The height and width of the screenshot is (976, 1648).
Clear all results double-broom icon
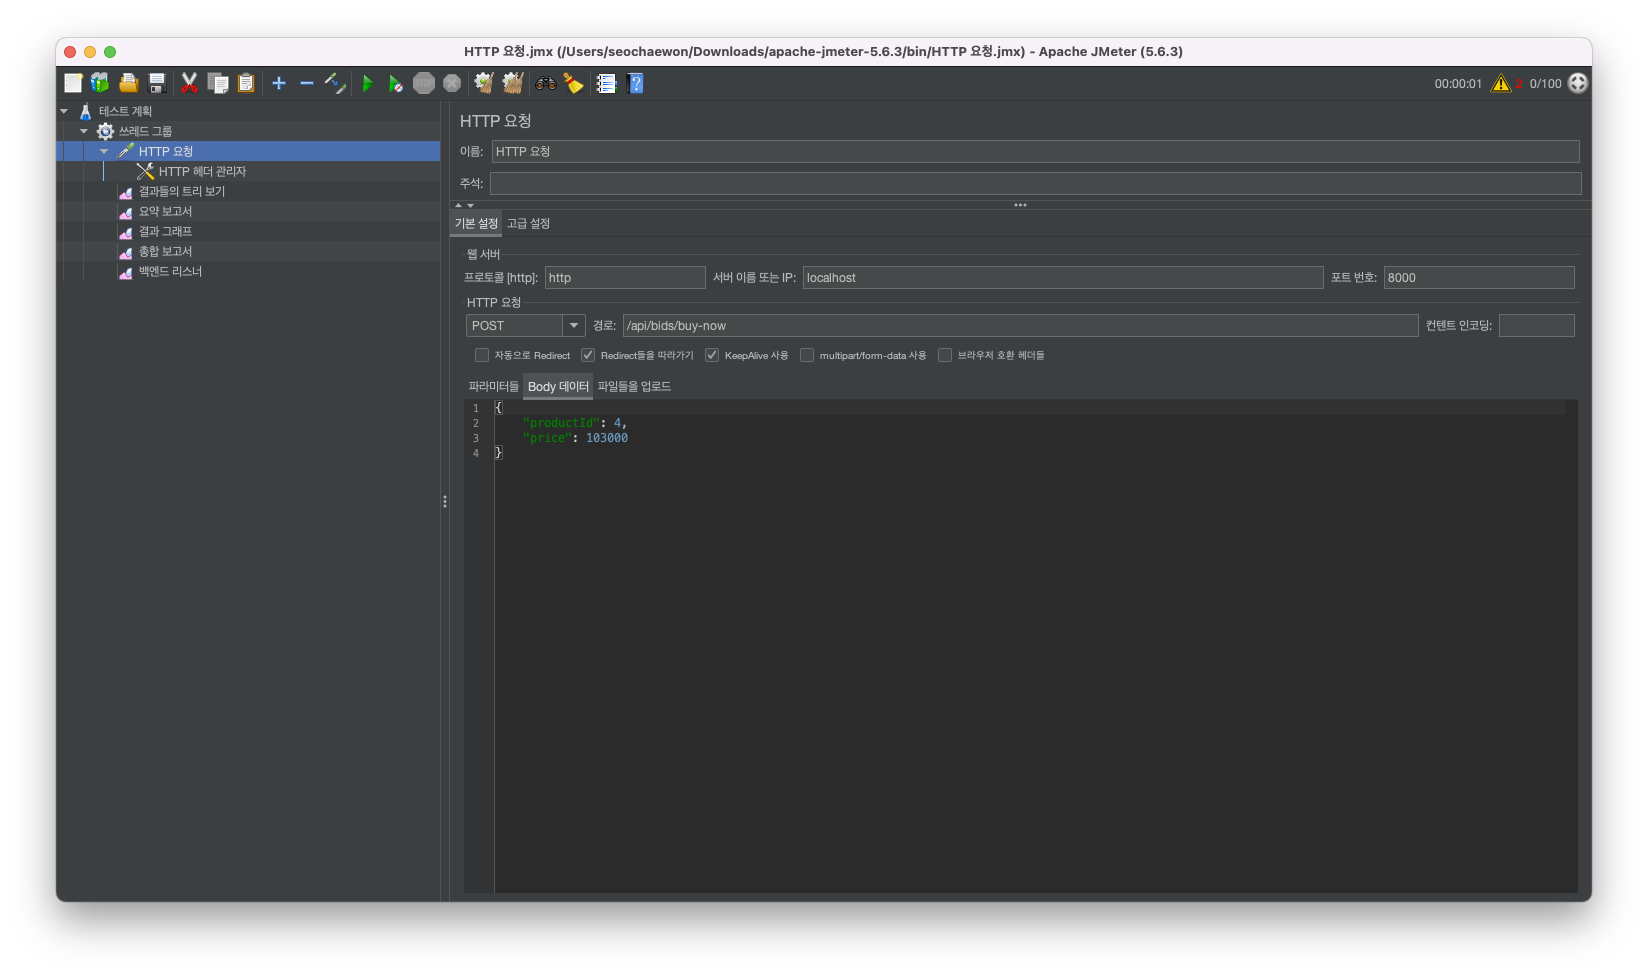(513, 83)
